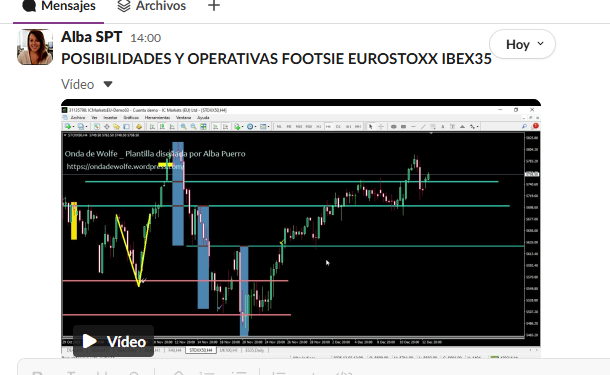Viewport: 610px width, 375px height.
Task: Add a new tab with the plus icon
Action: click(214, 6)
